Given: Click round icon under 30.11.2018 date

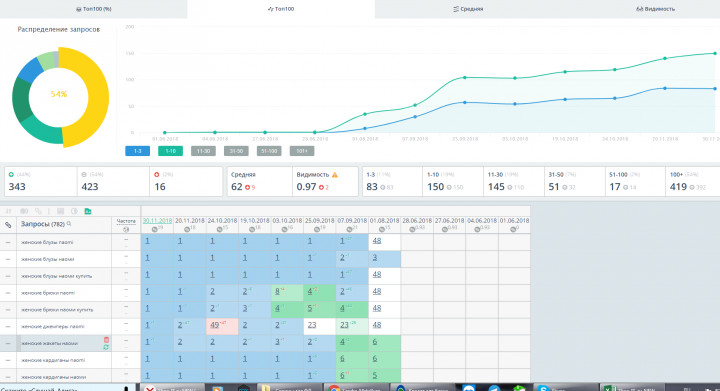Looking at the screenshot, I should click(x=155, y=229).
